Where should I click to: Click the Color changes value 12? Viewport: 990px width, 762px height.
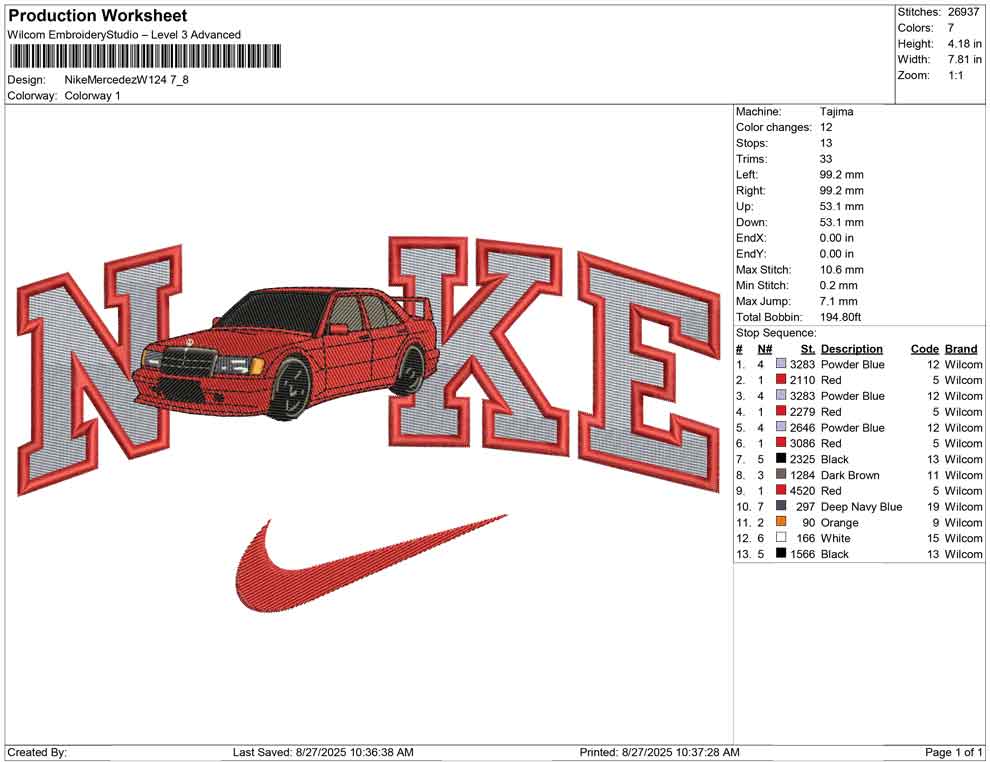pyautogui.click(x=826, y=127)
